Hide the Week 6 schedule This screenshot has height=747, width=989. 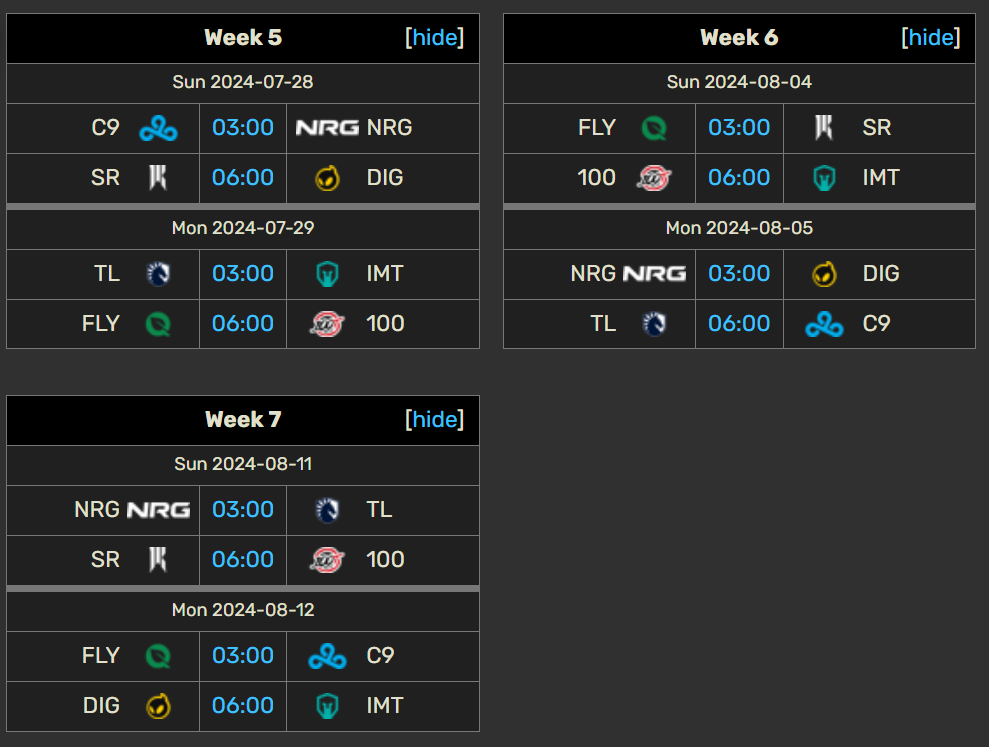[931, 38]
